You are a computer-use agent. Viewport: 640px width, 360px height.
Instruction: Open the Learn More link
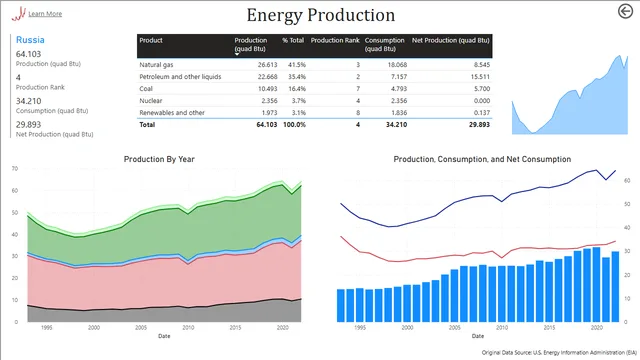[45, 14]
